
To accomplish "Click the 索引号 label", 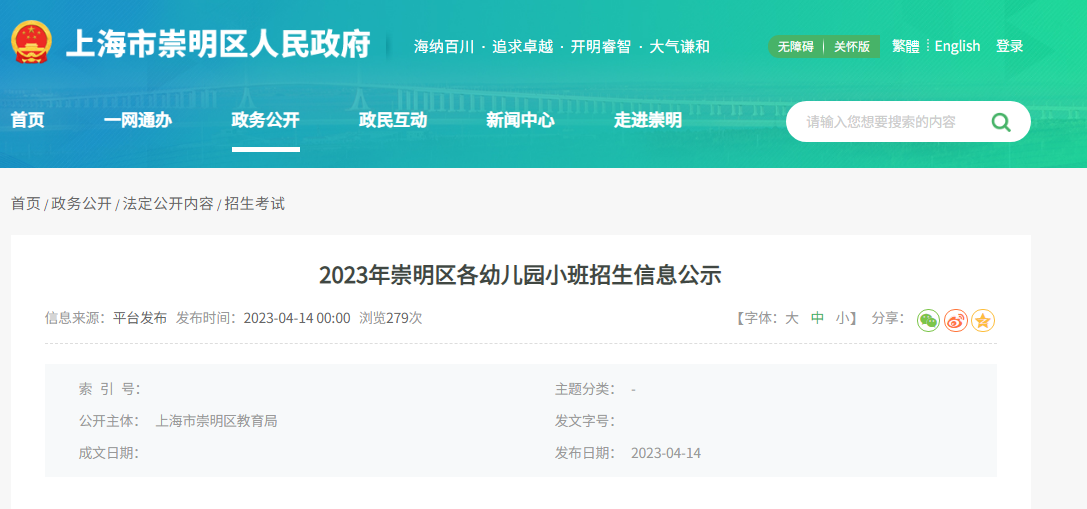I will [110, 389].
